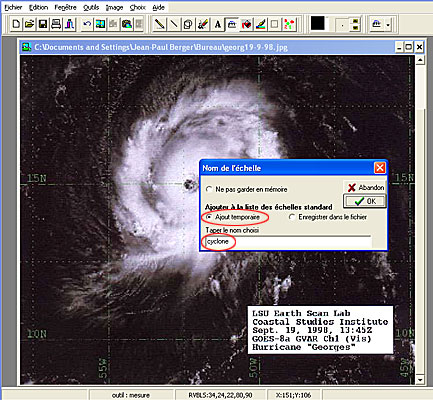Click the image window's scrollbar up arrow
Viewport: 433px width, 400px height.
coord(420,60)
